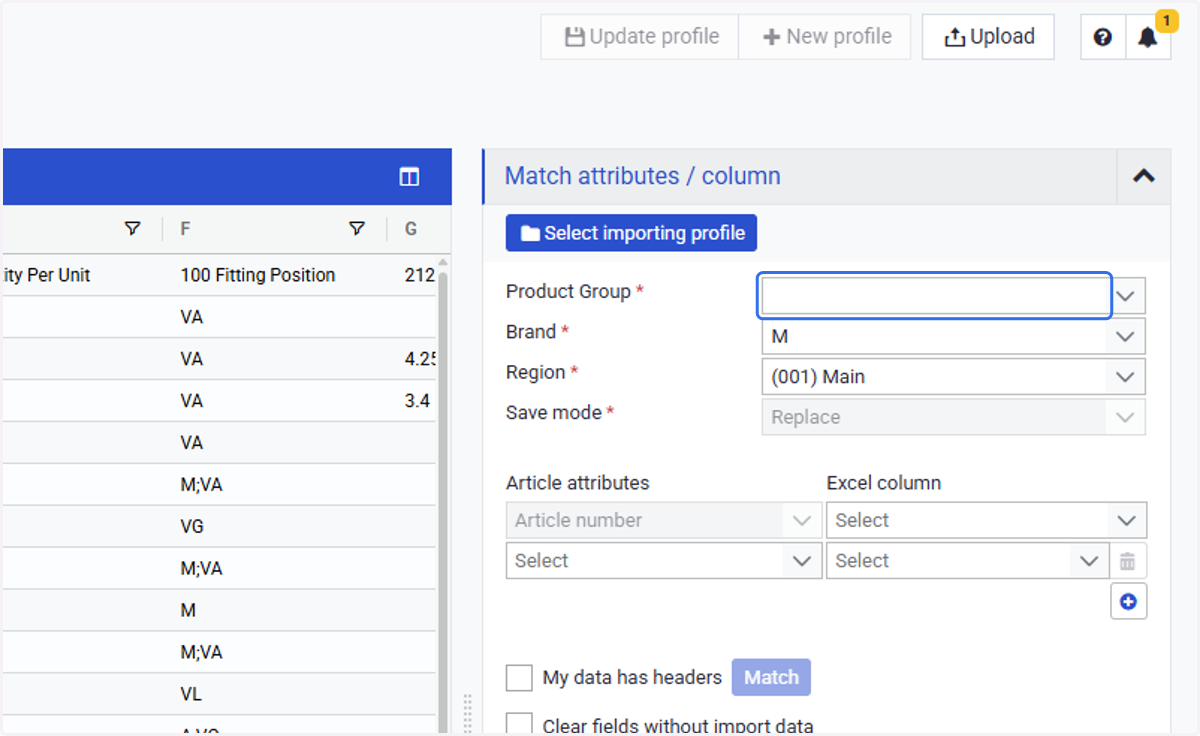
Task: Click the help question mark icon
Action: point(1103,37)
